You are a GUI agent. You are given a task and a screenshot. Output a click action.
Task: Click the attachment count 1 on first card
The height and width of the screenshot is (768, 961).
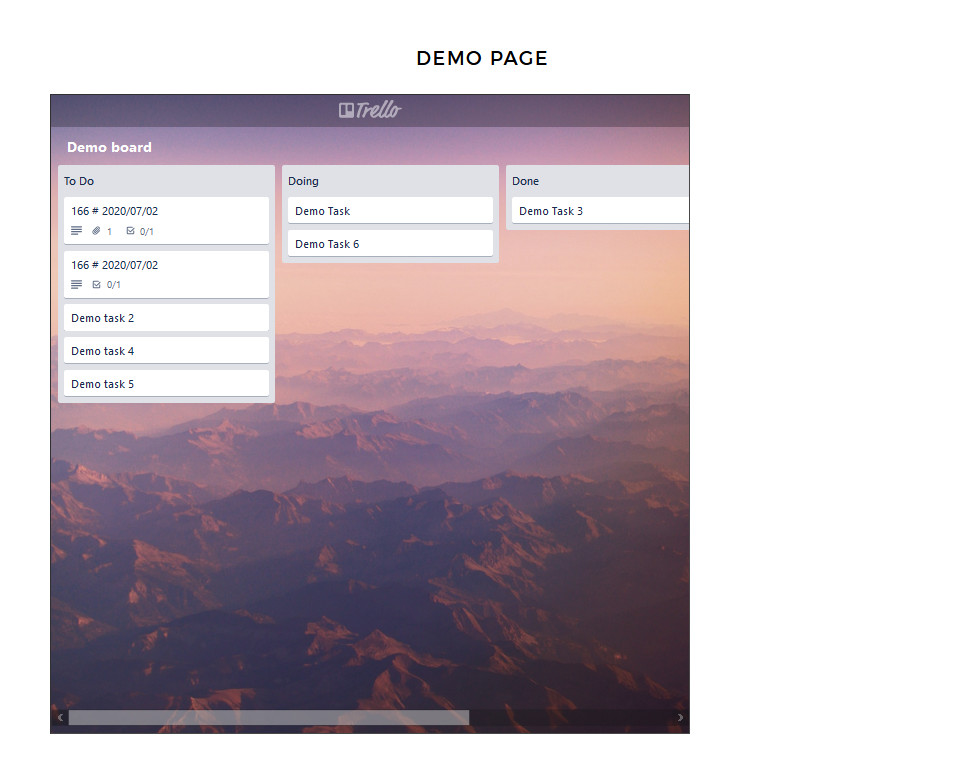(x=109, y=232)
